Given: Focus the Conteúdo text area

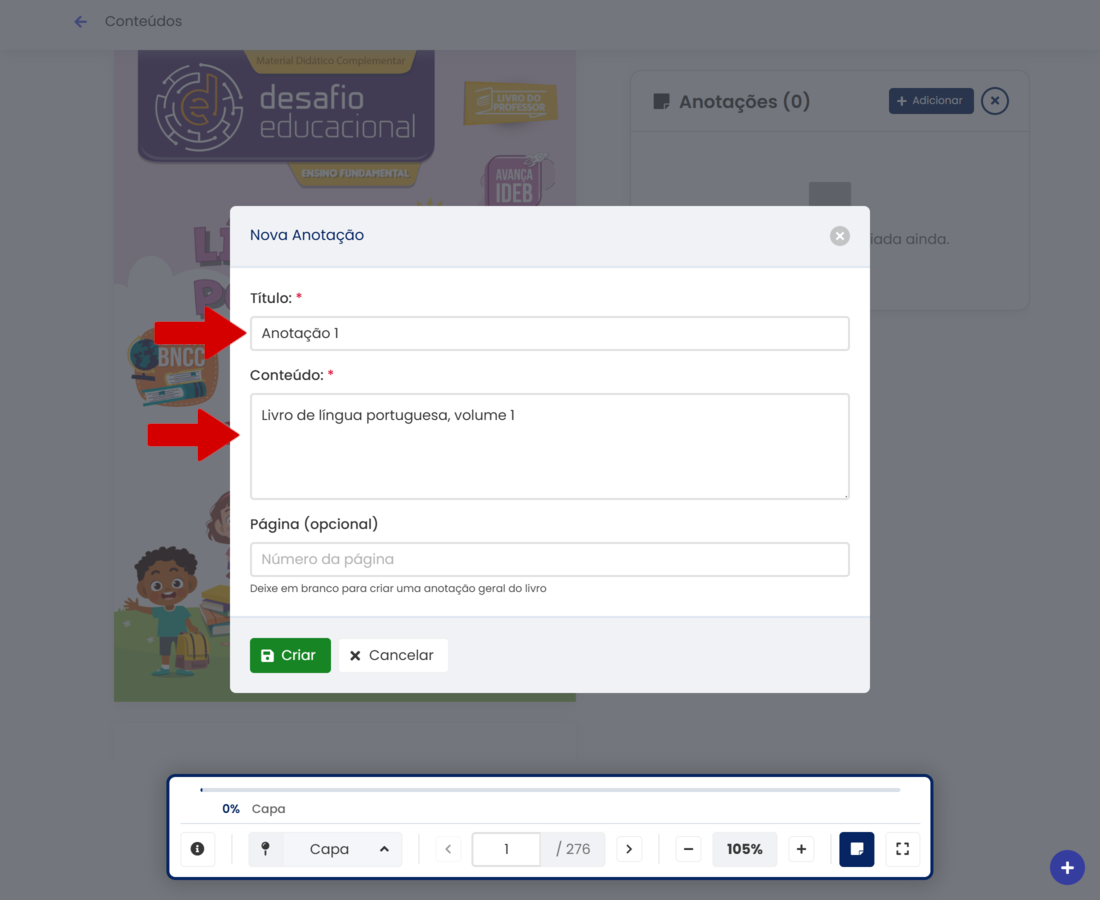Looking at the screenshot, I should coord(549,446).
